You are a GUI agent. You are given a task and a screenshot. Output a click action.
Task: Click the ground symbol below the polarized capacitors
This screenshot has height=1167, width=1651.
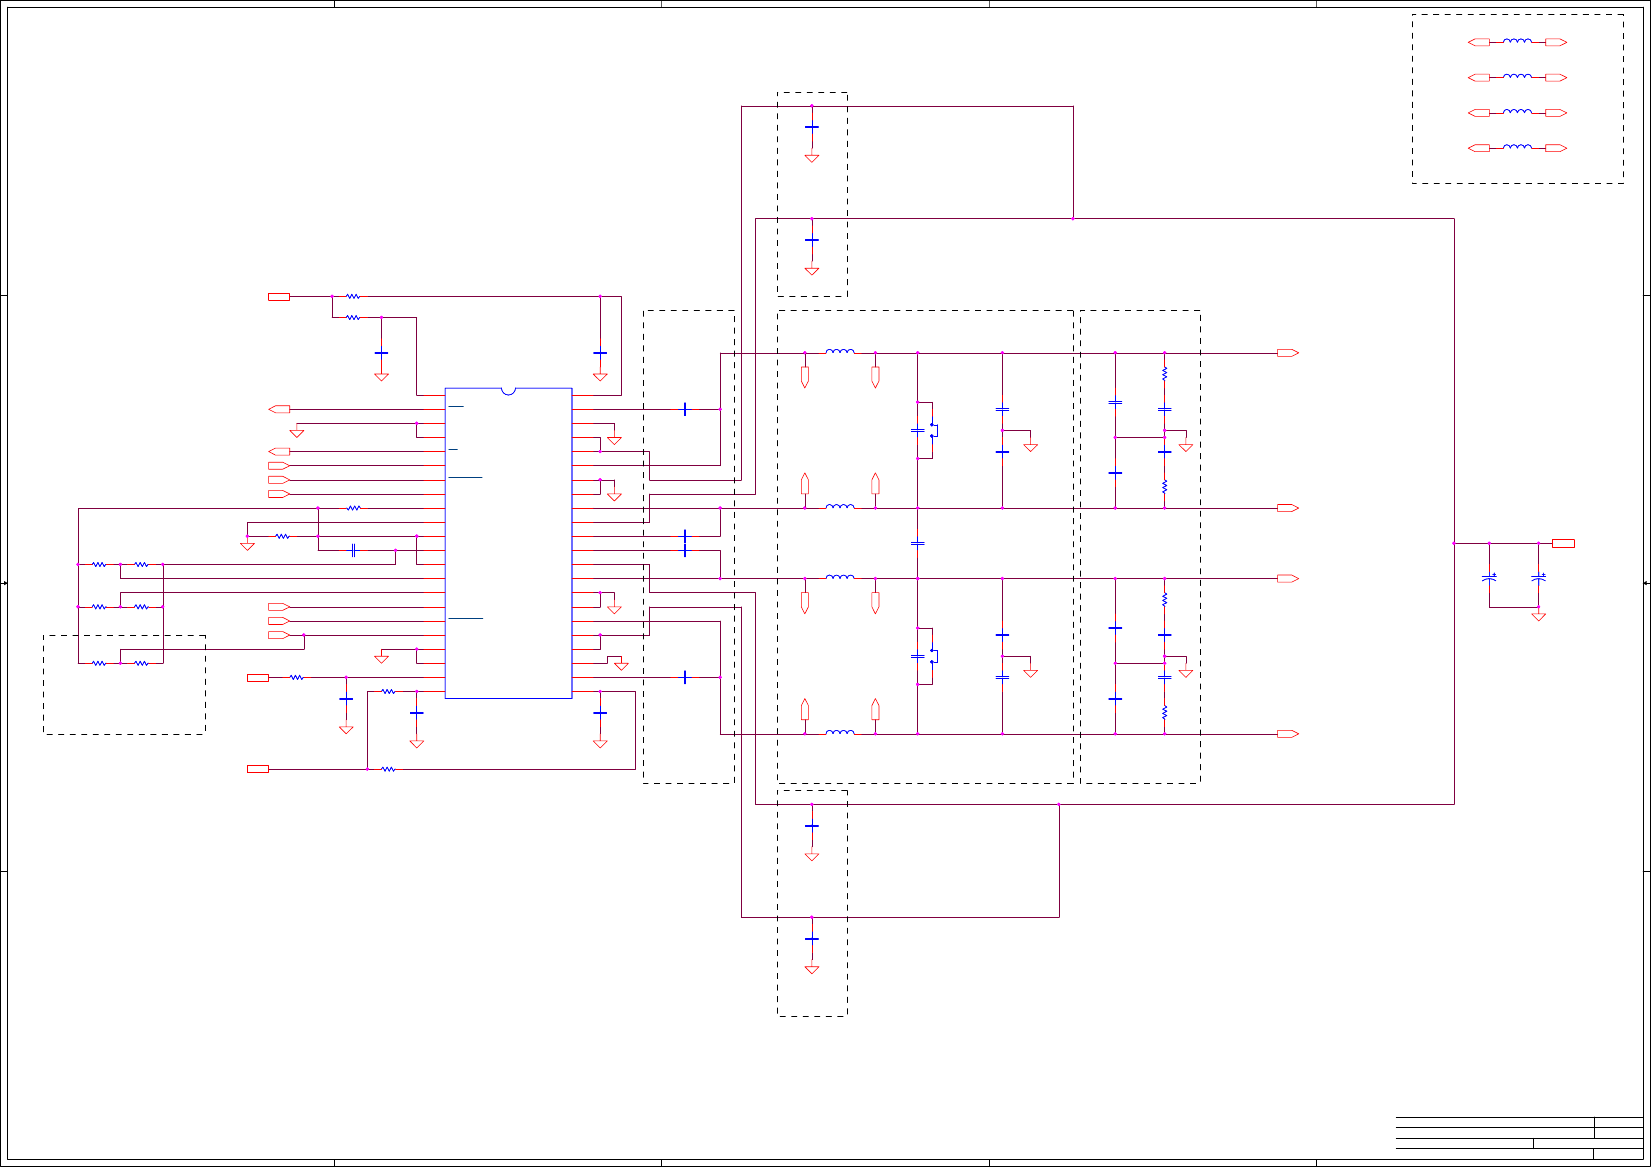tap(1538, 617)
